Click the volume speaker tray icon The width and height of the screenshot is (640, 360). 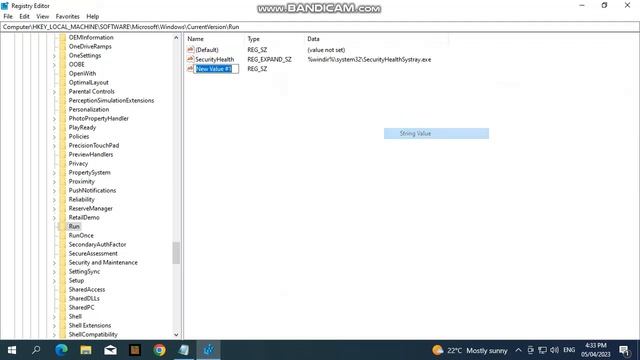(554, 350)
